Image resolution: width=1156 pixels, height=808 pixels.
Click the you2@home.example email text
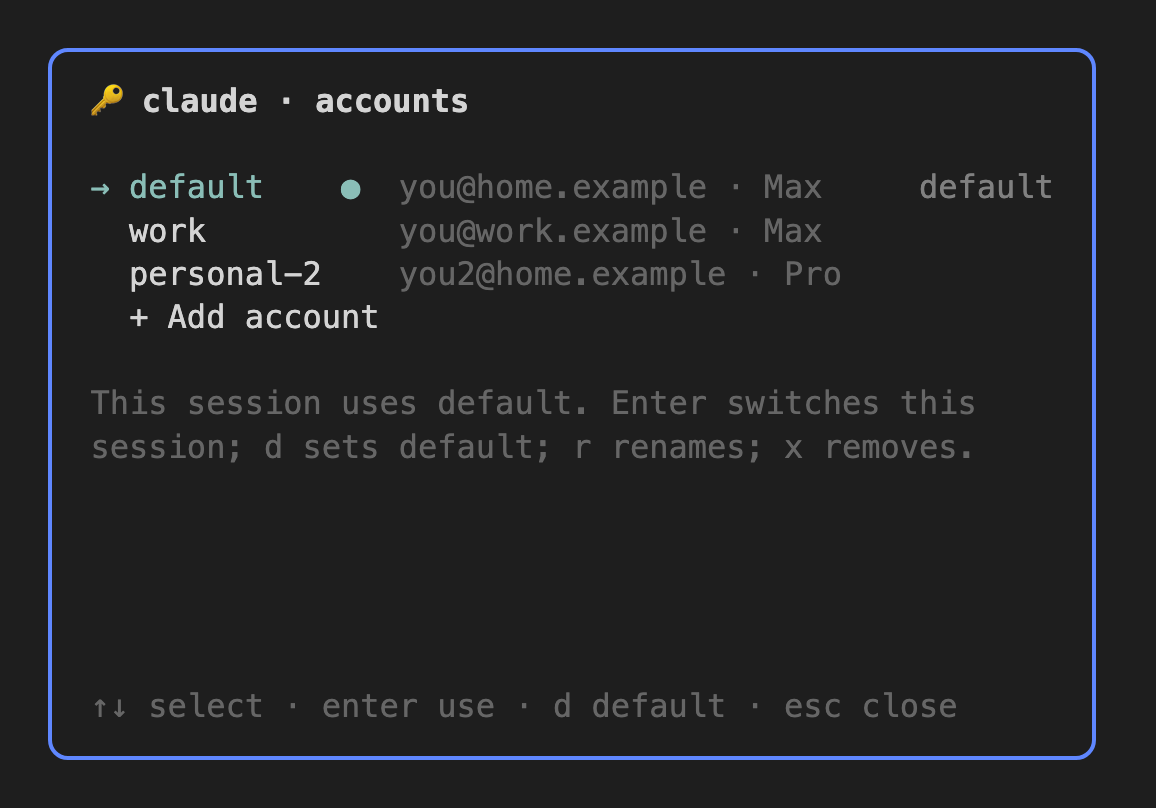tap(563, 274)
